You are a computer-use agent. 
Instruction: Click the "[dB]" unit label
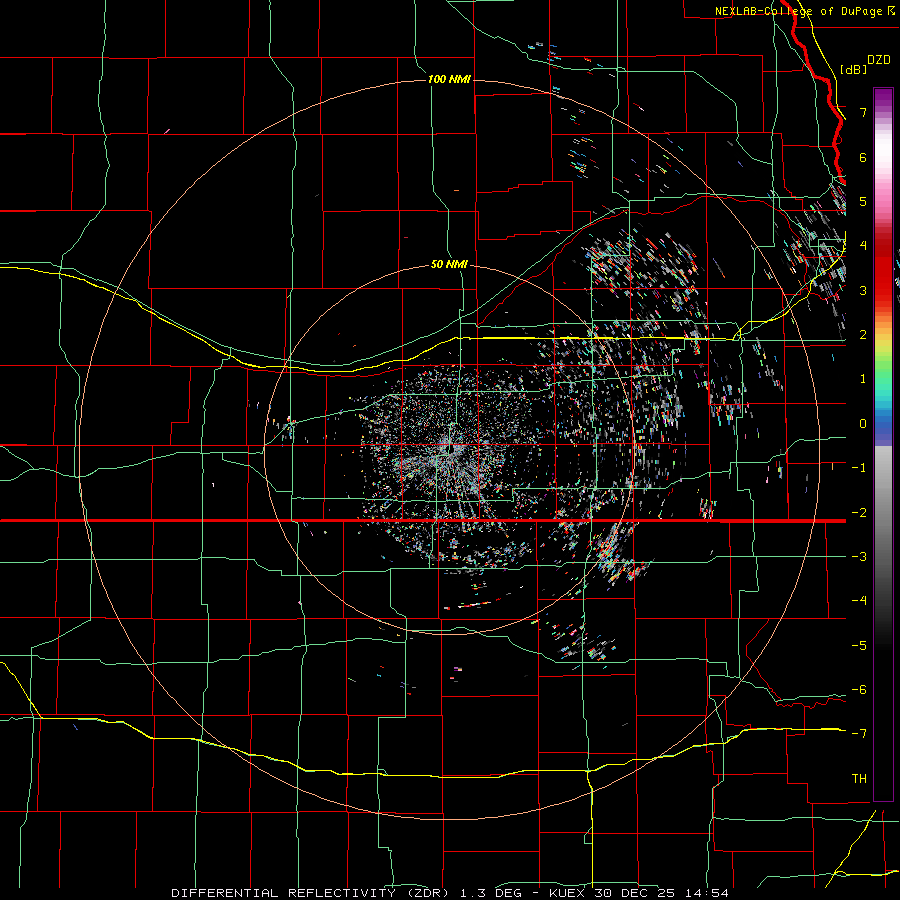[853, 70]
